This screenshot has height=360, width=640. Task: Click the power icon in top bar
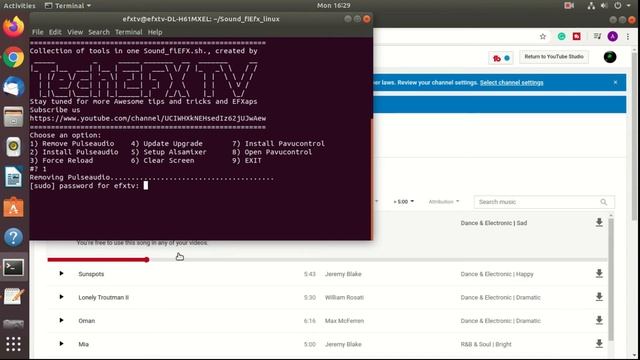click(618, 5)
